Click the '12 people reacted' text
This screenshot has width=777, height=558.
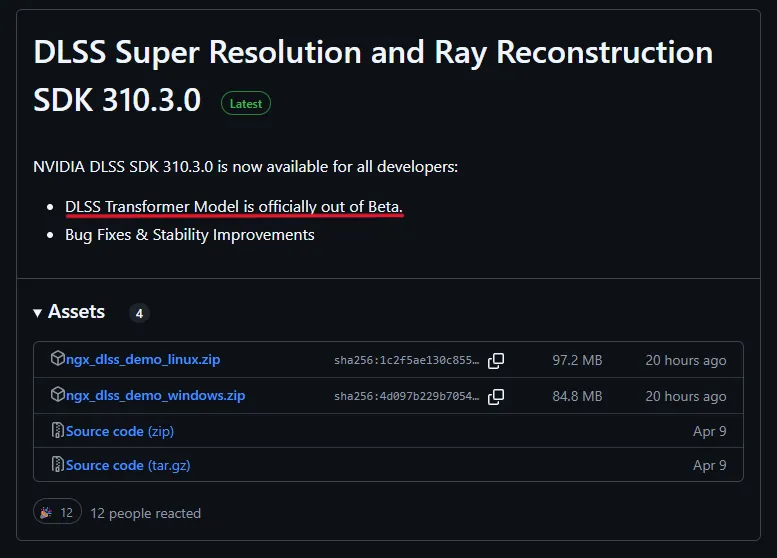145,513
